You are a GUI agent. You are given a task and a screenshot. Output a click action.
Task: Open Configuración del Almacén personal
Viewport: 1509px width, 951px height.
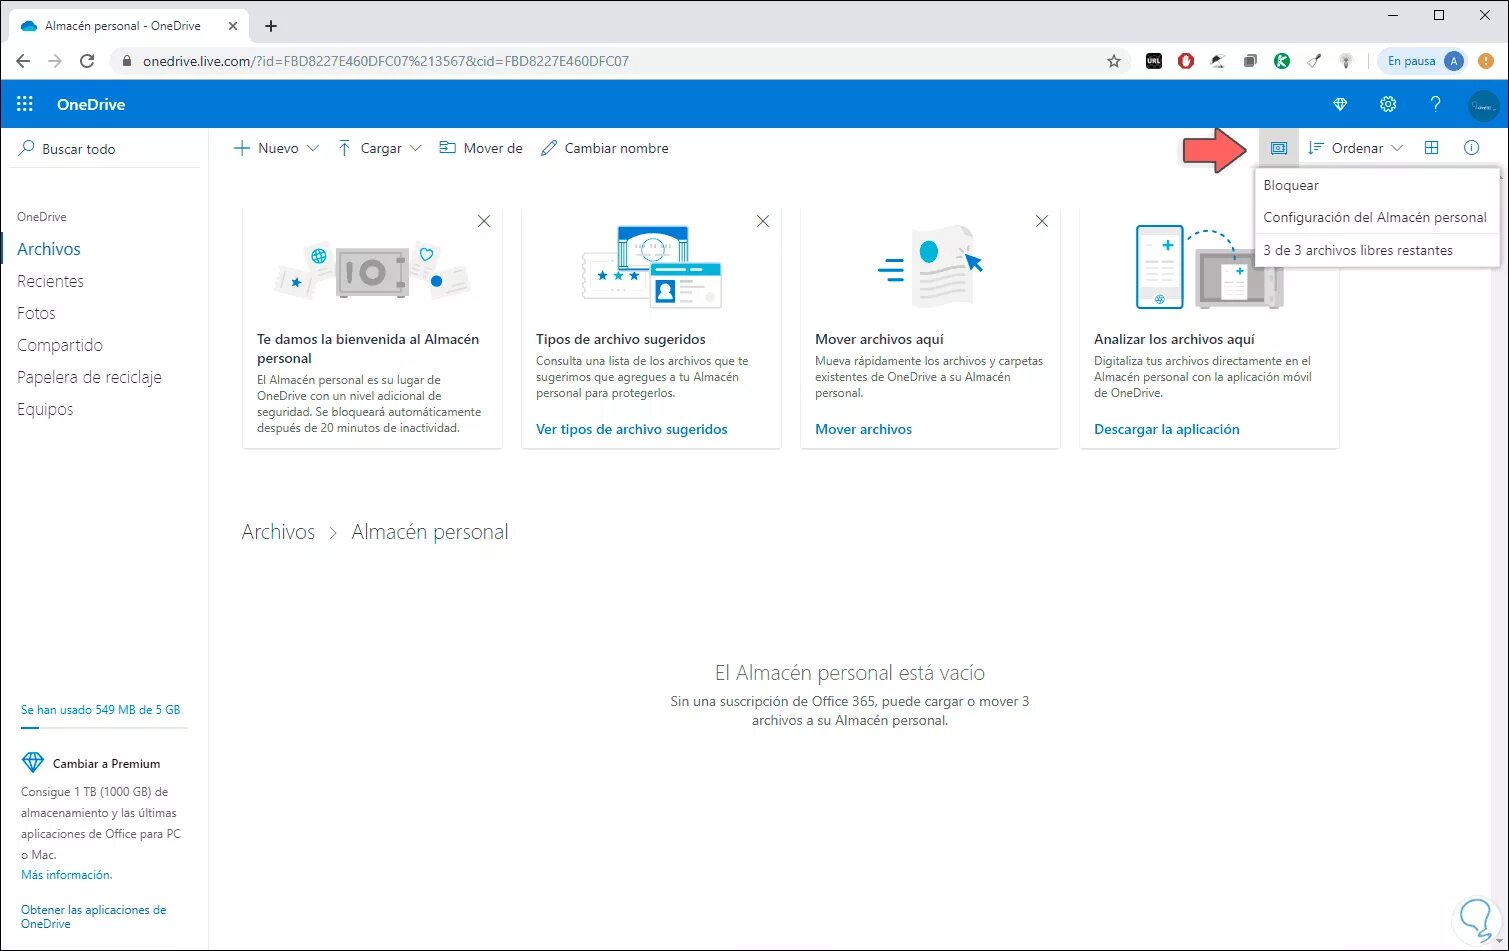(x=1377, y=217)
